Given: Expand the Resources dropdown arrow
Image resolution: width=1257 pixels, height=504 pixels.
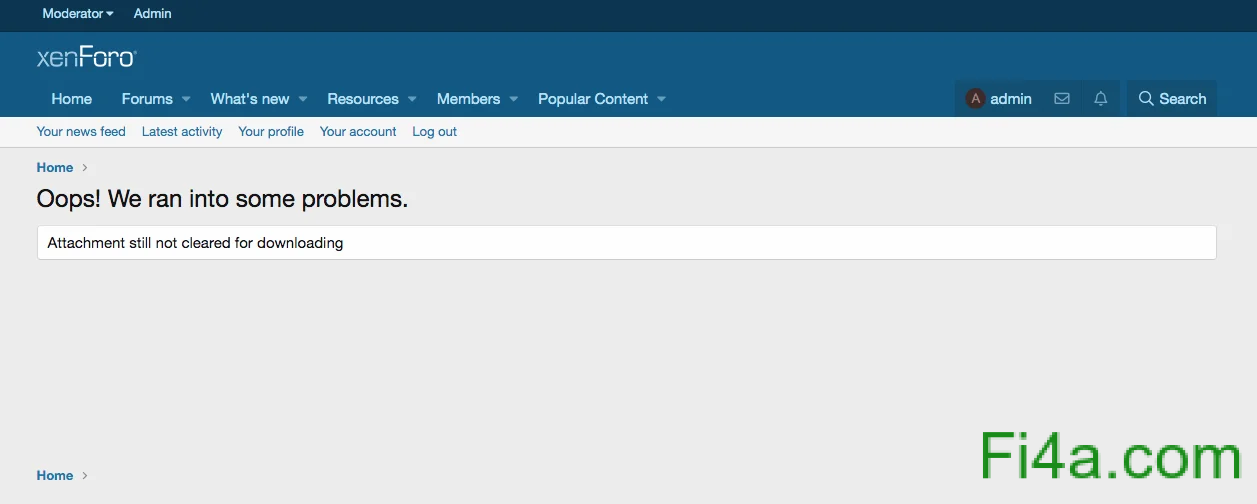Looking at the screenshot, I should (412, 99).
